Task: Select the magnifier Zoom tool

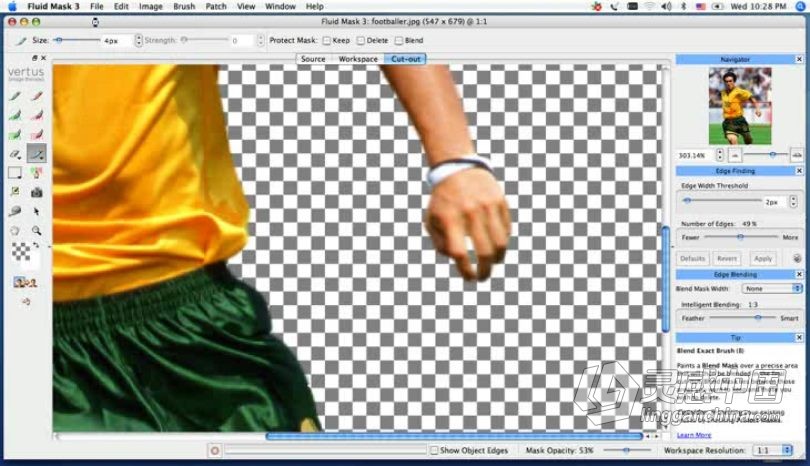Action: 36,230
